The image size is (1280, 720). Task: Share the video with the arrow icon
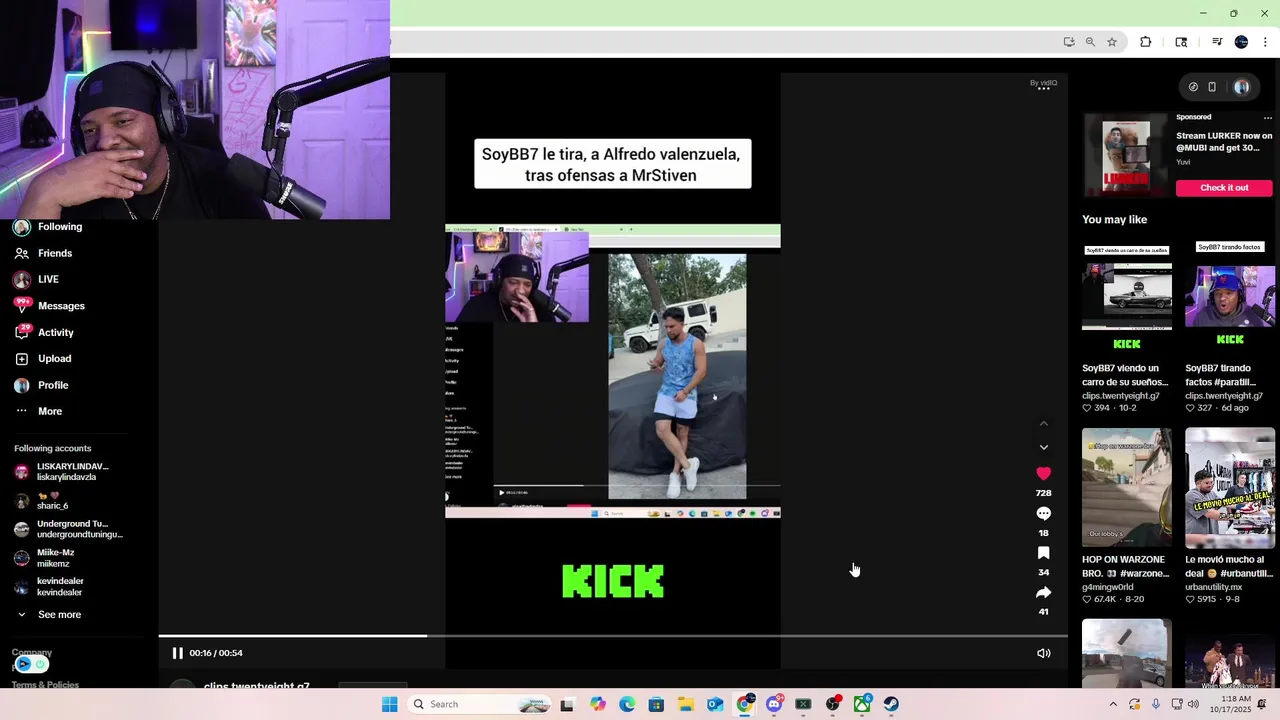(1043, 592)
